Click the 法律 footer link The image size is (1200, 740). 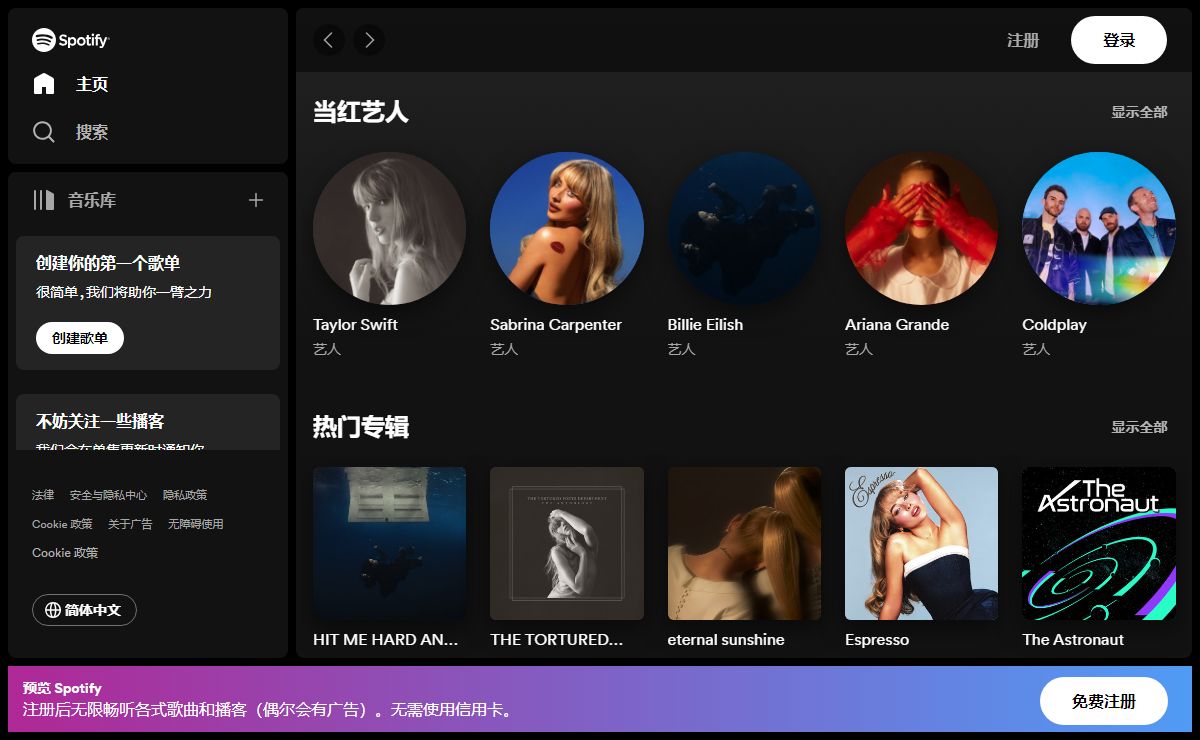pos(43,495)
